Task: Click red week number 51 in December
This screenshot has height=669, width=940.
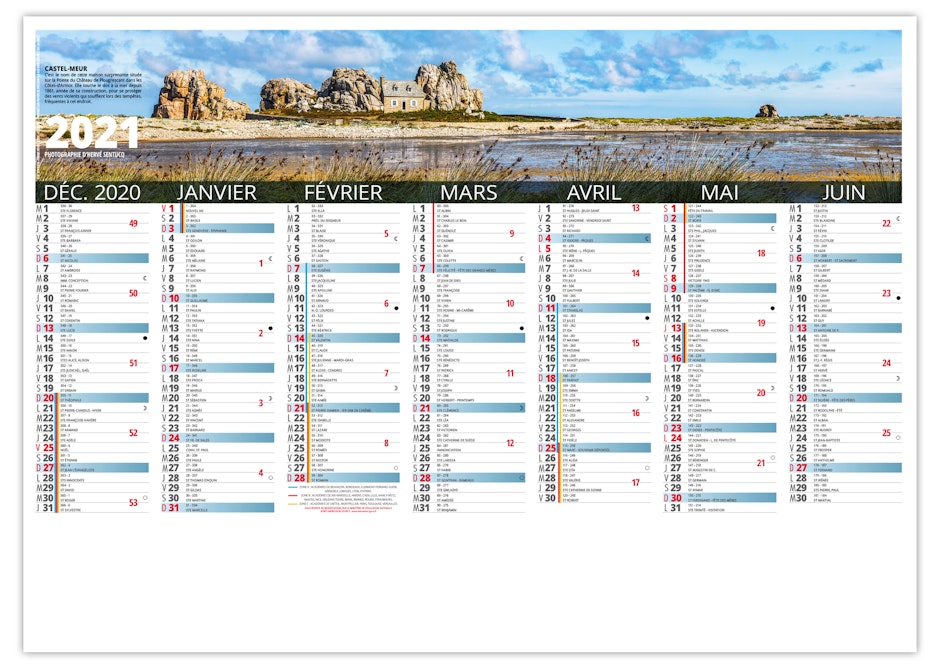Action: [133, 363]
